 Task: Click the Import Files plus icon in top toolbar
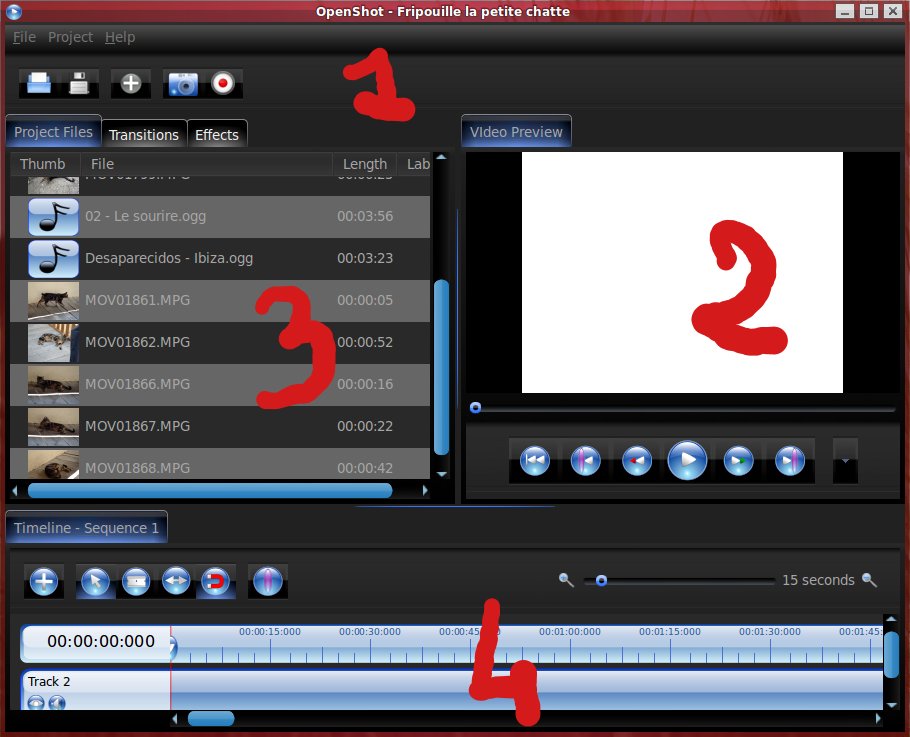(x=130, y=84)
